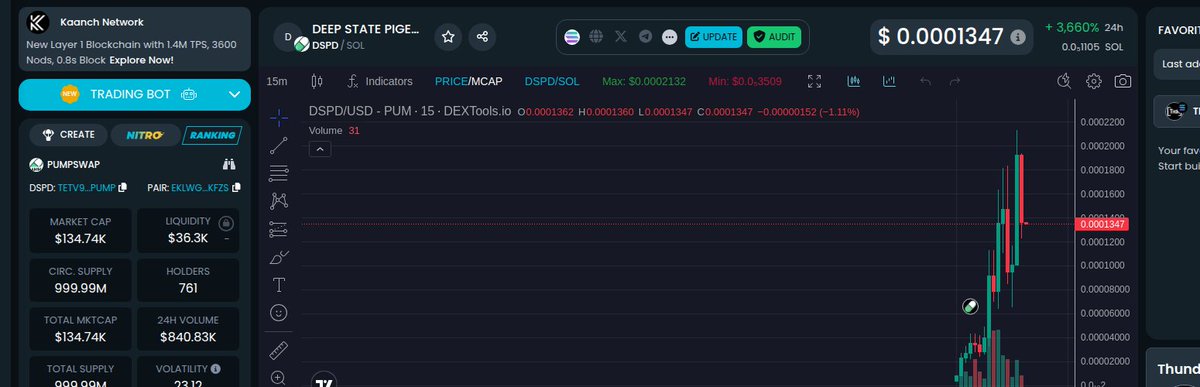The height and width of the screenshot is (387, 1200).
Task: Open the EKLWG...KFZS pair address link
Action: (200, 187)
